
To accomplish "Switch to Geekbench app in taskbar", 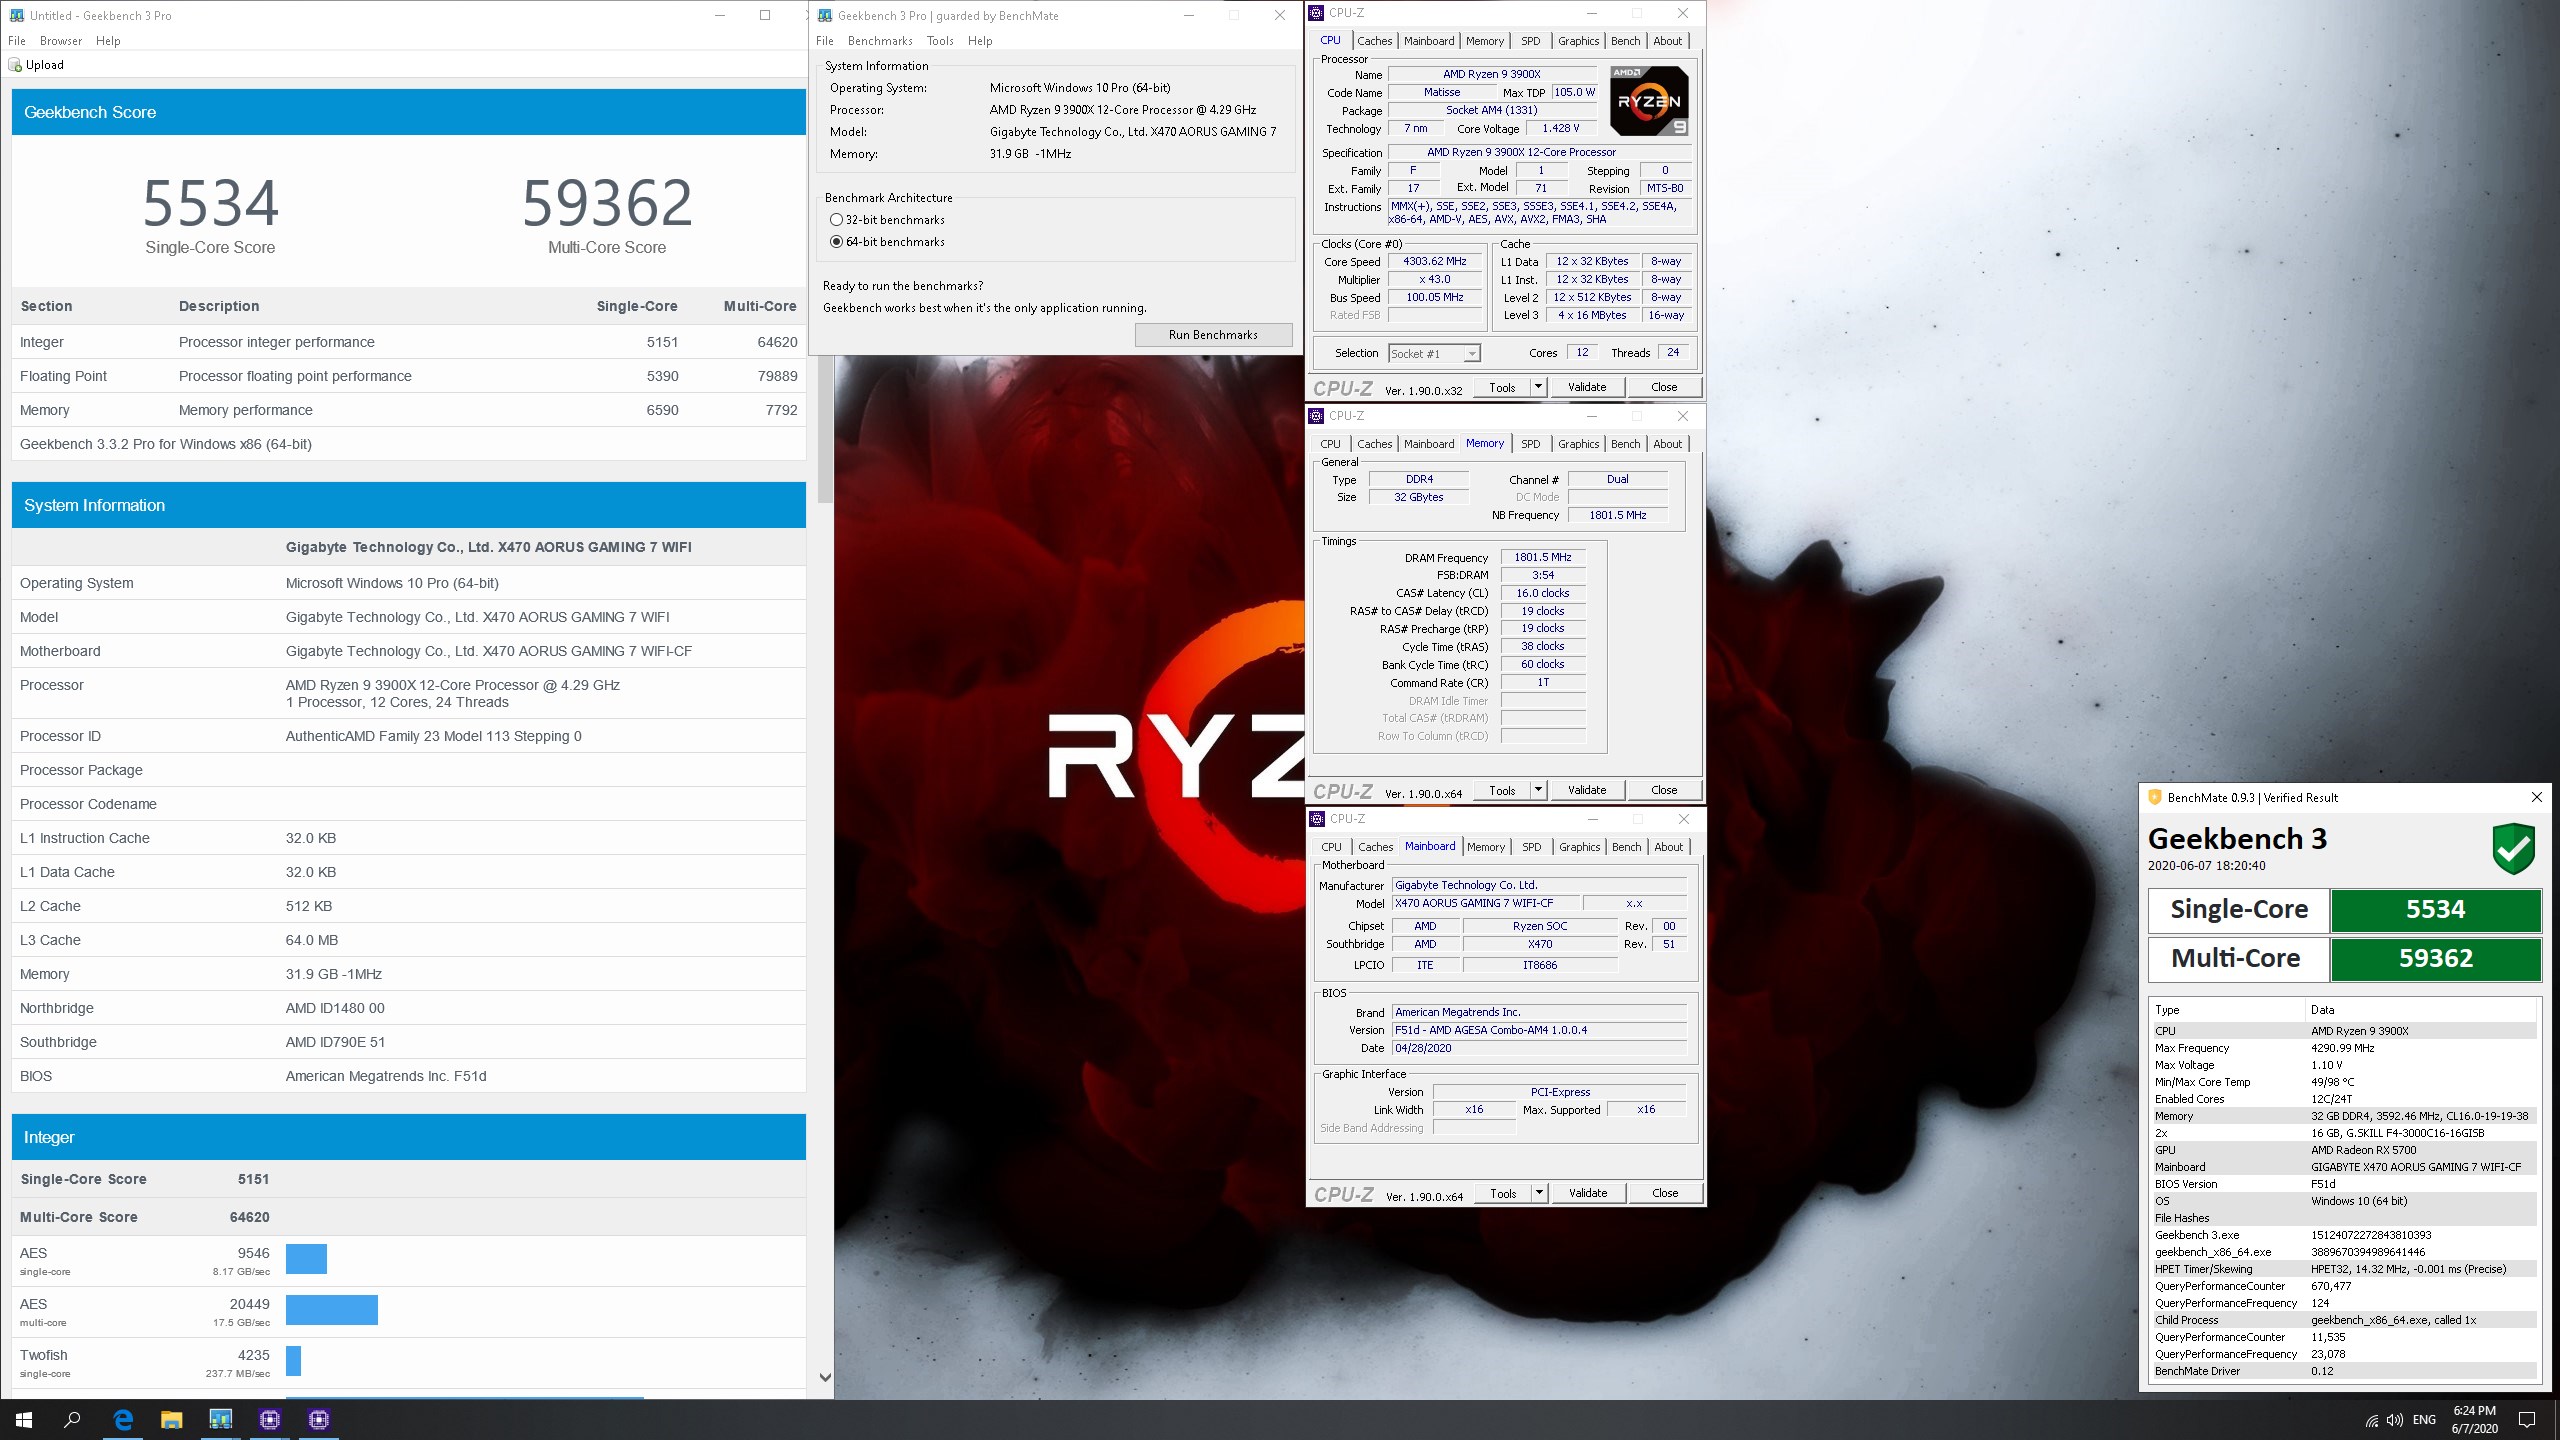I will click(x=221, y=1419).
